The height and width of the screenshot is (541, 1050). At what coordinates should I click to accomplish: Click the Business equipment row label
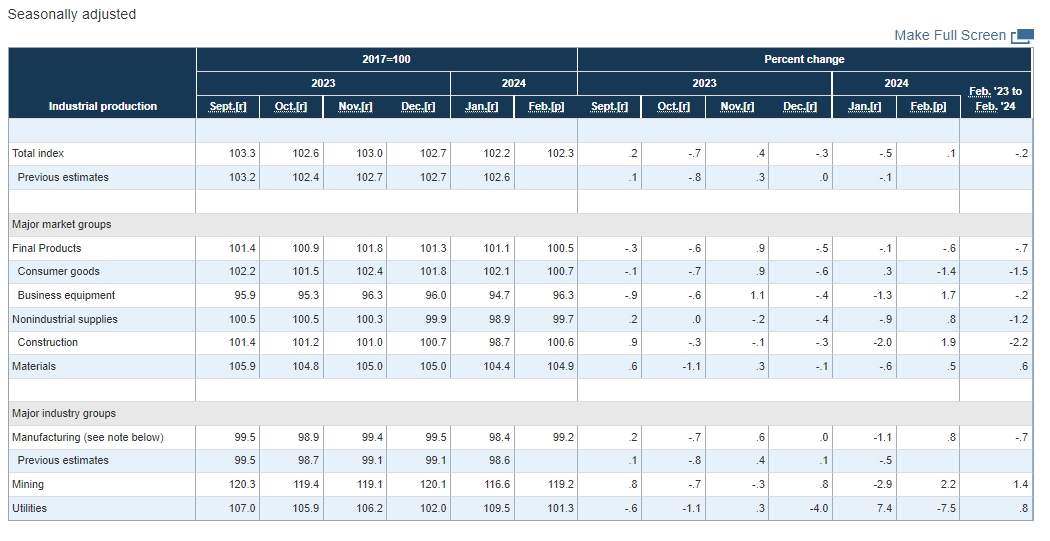(66, 296)
